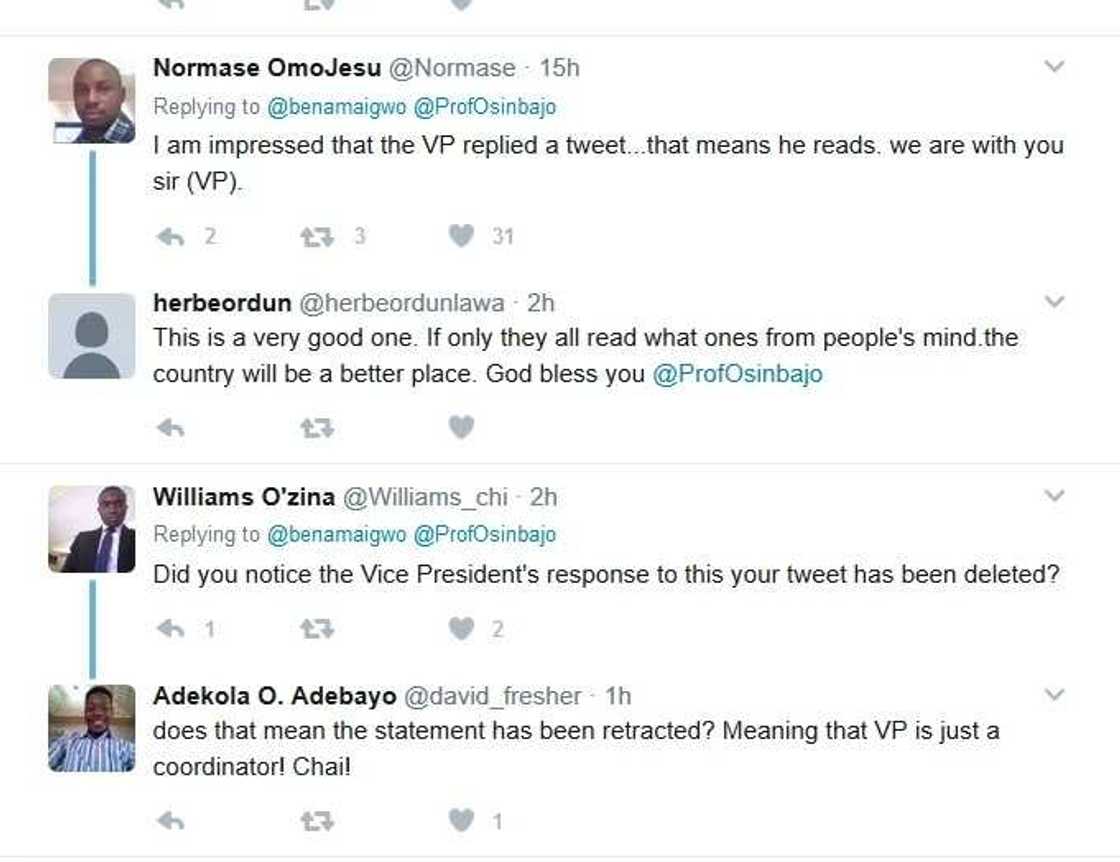Image resolution: width=1120 pixels, height=862 pixels.
Task: Retweet herbeordun's tweet
Action: tap(317, 428)
